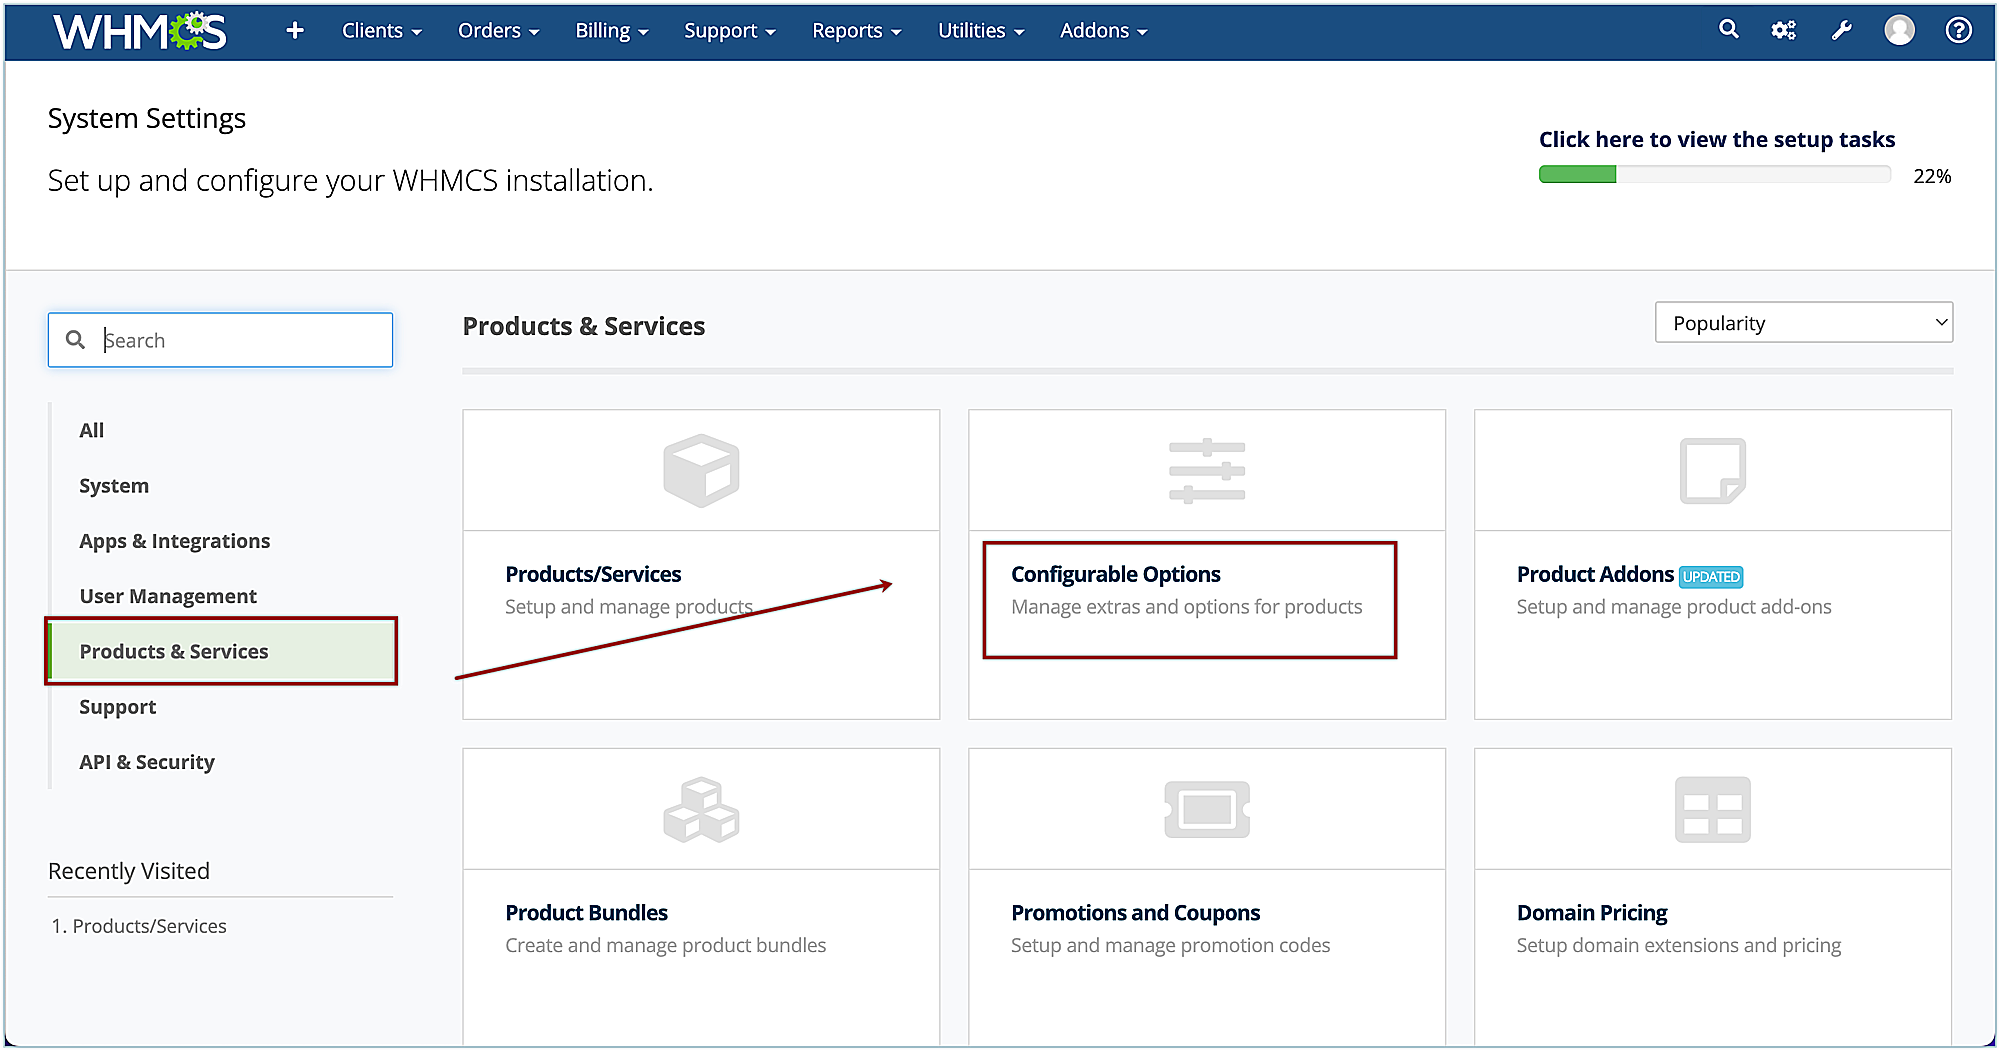This screenshot has width=2000, height=1051.
Task: Select the All category in sidebar
Action: point(91,430)
